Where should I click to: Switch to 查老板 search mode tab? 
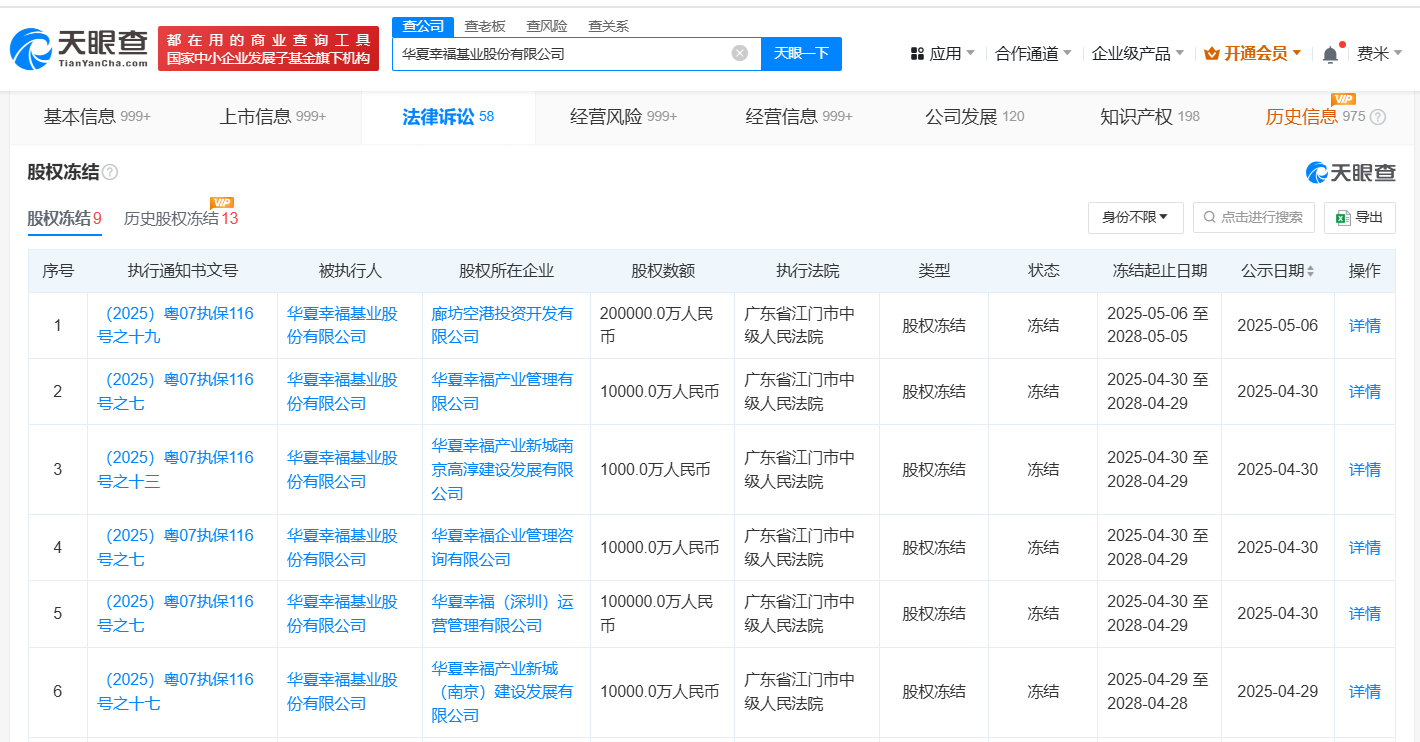(484, 26)
